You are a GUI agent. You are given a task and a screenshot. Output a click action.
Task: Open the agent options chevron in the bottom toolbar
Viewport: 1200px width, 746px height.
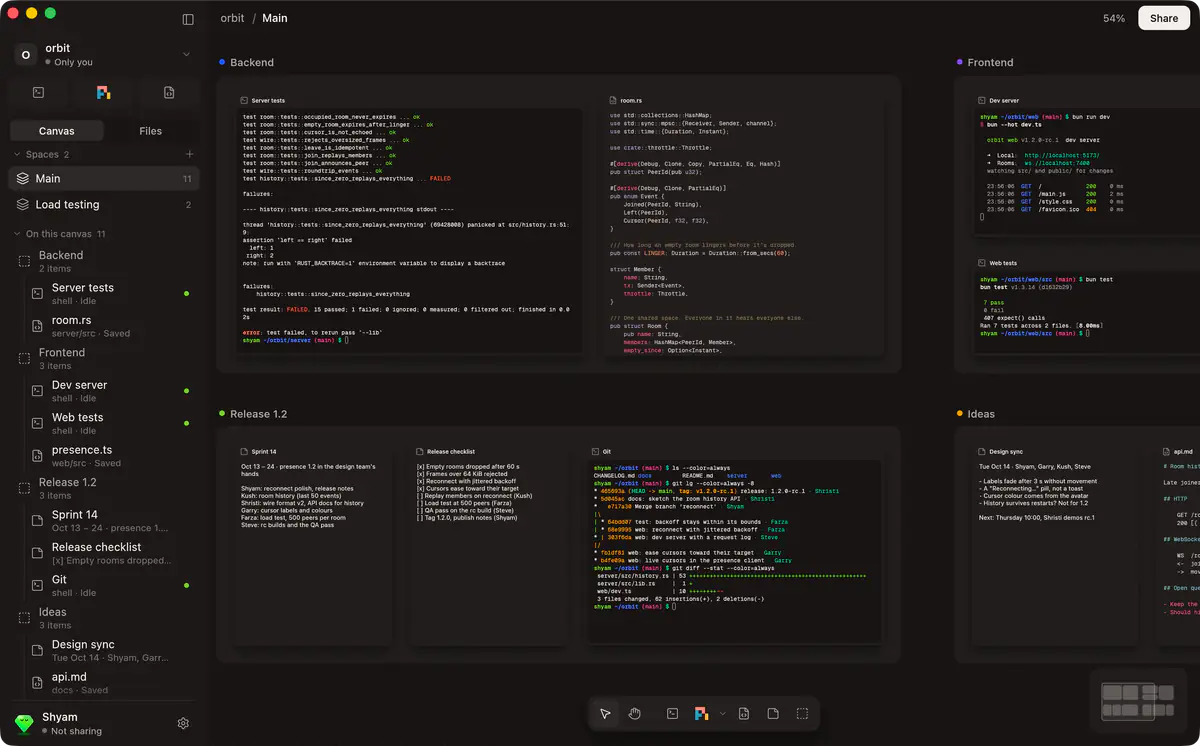(x=722, y=714)
